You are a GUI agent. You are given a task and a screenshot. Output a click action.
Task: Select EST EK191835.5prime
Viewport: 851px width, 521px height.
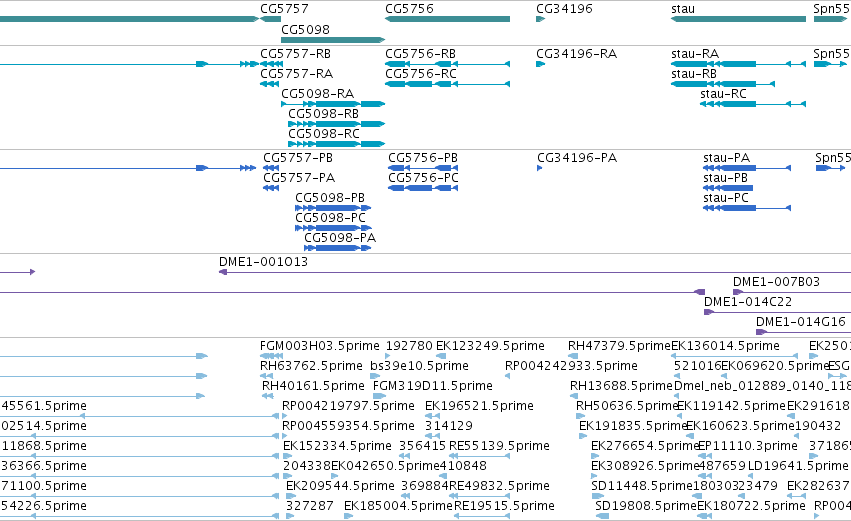click(633, 427)
